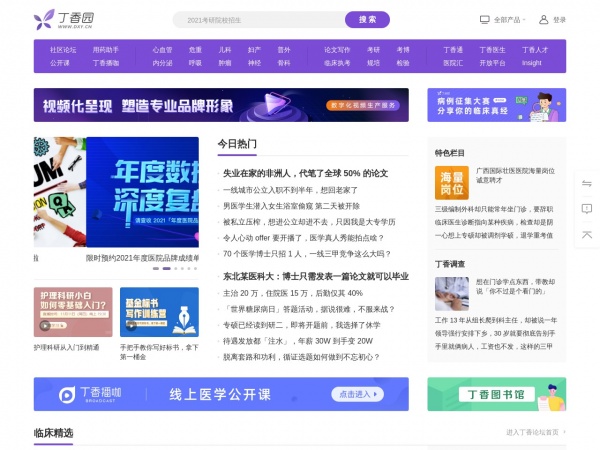
Task: Click the play icon on the 基金标书 card
Action: [x=131, y=326]
